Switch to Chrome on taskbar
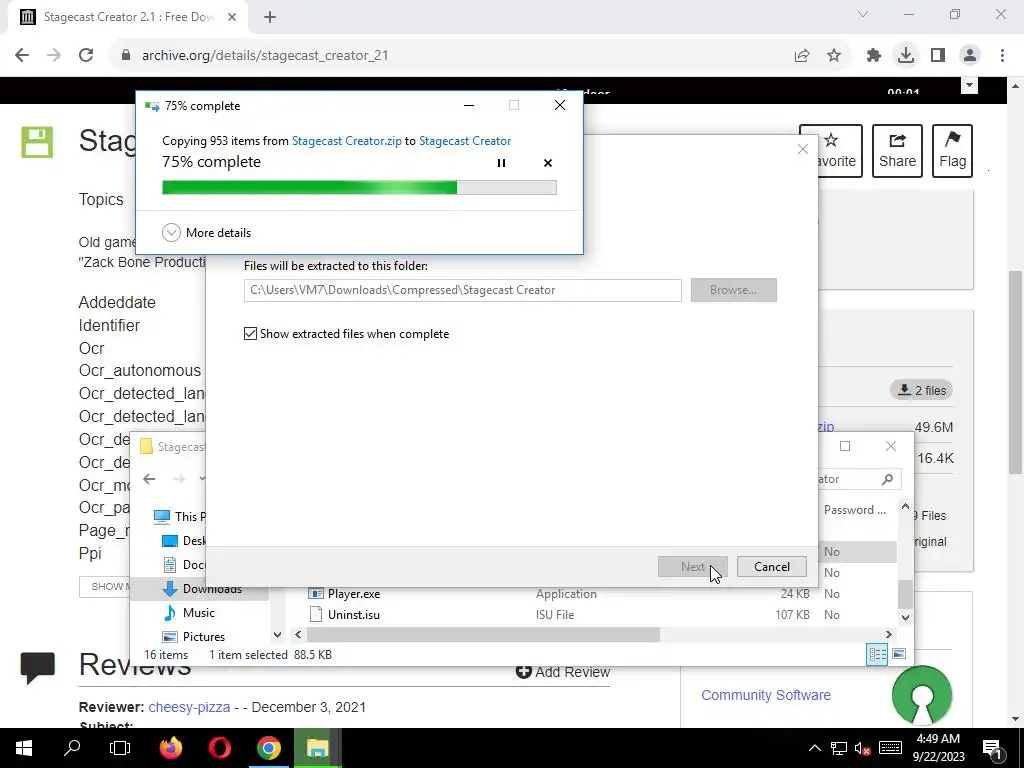The height and width of the screenshot is (768, 1024). pyautogui.click(x=268, y=748)
